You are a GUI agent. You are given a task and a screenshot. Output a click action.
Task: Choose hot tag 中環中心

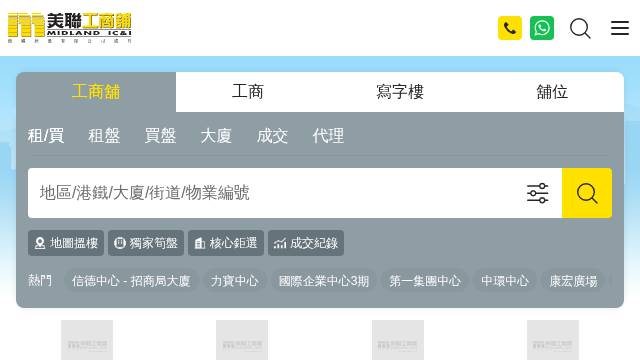[505, 281]
